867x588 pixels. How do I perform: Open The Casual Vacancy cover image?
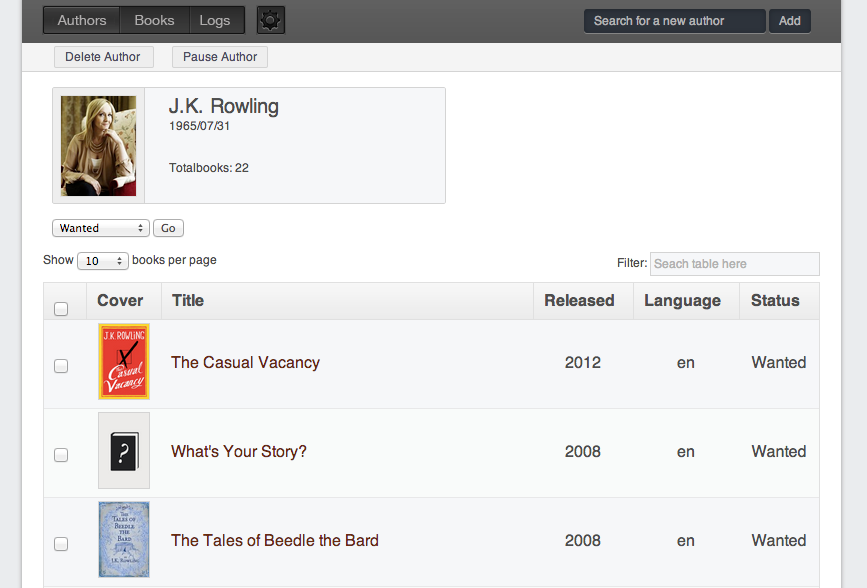click(124, 362)
